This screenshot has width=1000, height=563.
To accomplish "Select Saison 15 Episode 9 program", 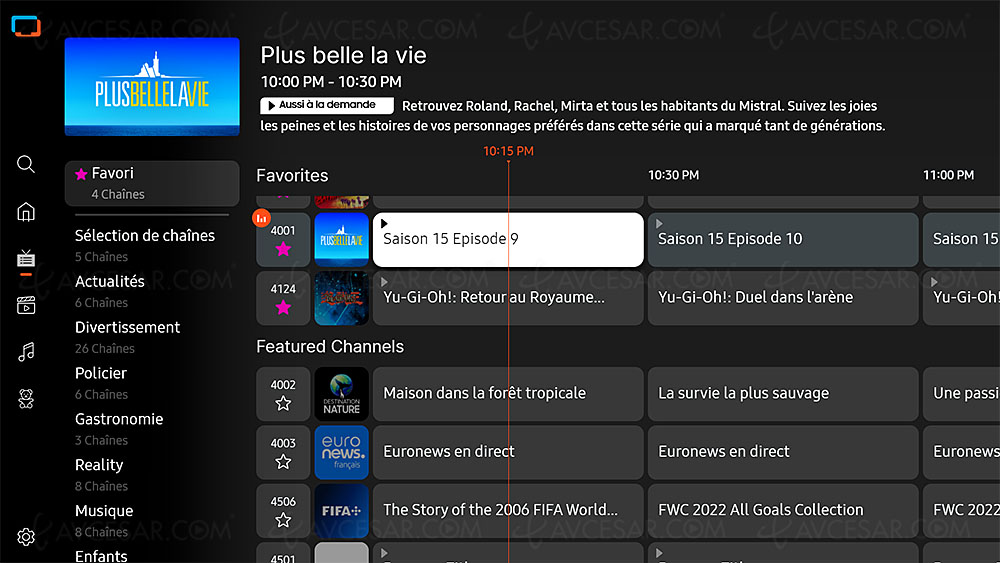I will (508, 240).
